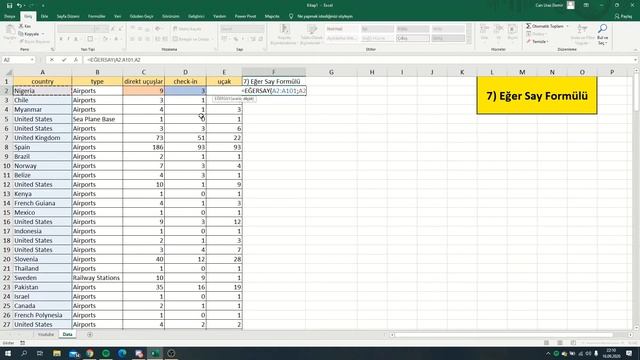Activate the Format Painter brush

tap(34, 41)
